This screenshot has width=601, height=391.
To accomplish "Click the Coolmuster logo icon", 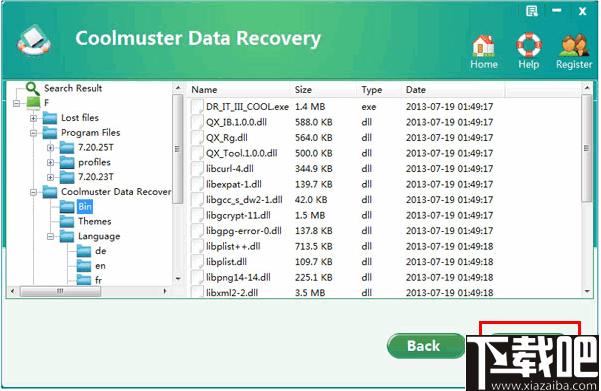I will pos(34,41).
